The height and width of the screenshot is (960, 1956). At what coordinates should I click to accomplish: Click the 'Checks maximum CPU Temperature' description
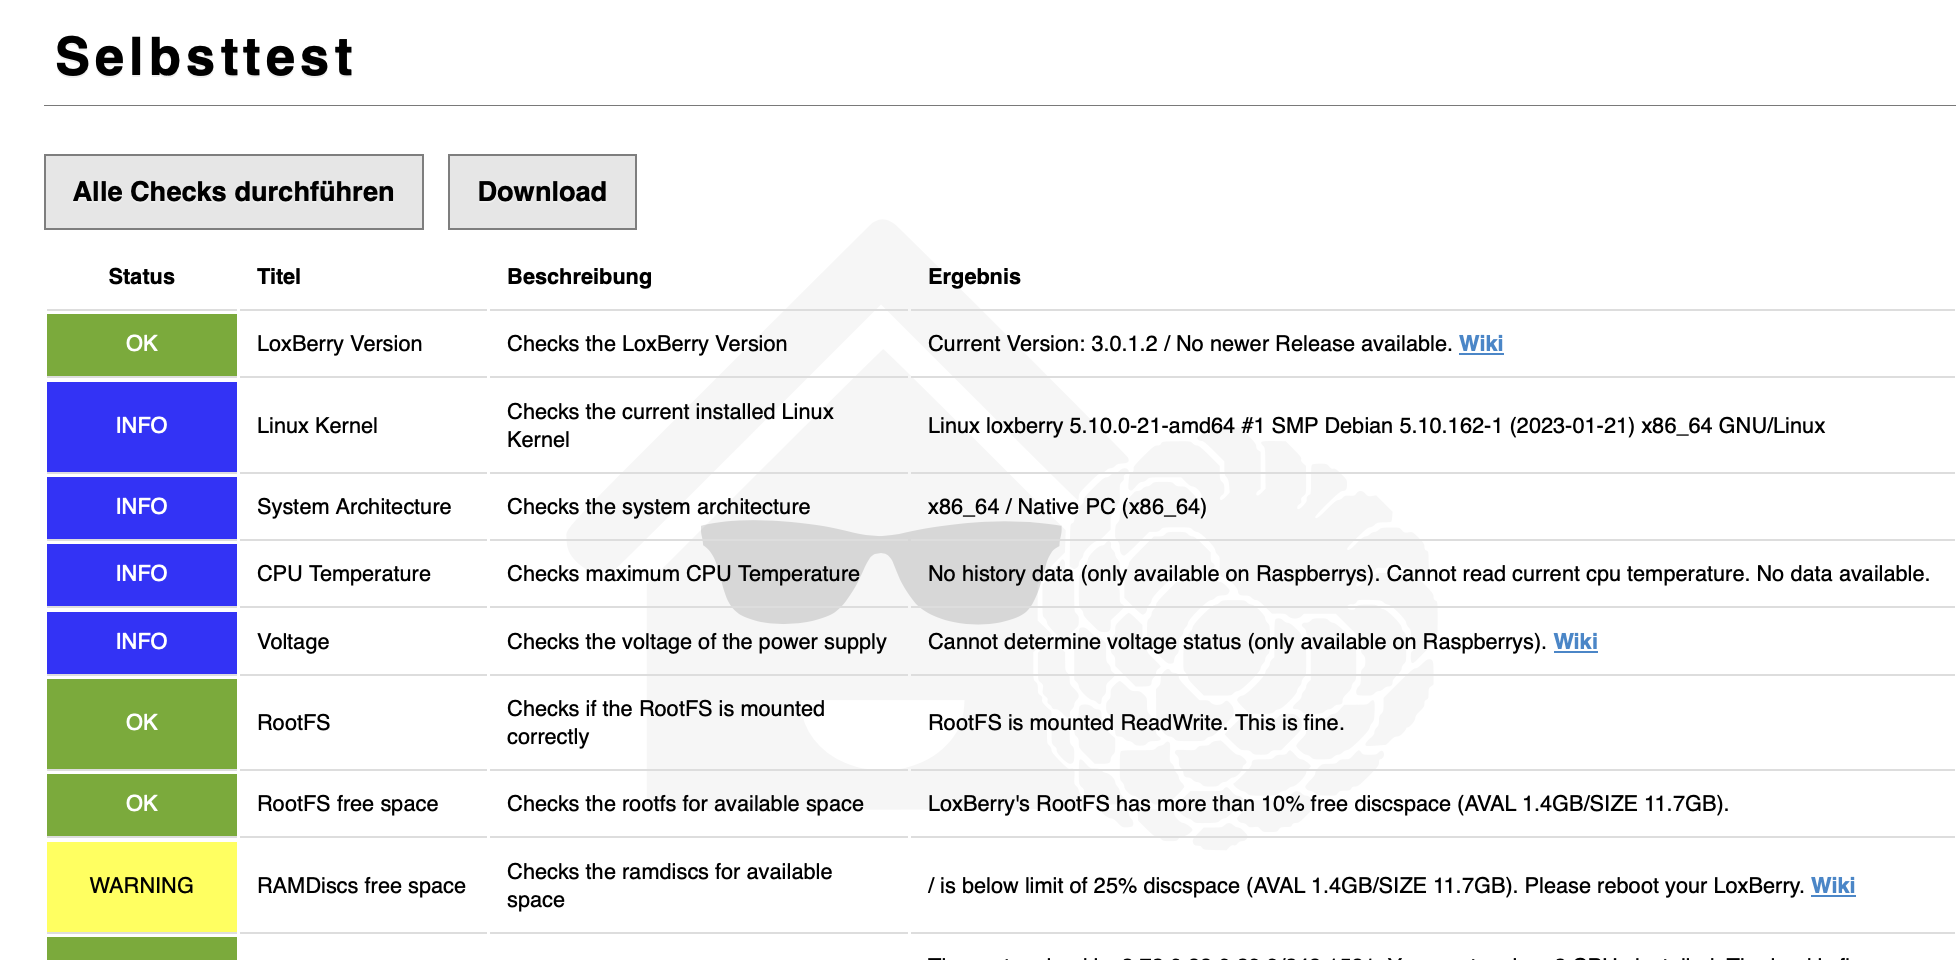pyautogui.click(x=683, y=574)
